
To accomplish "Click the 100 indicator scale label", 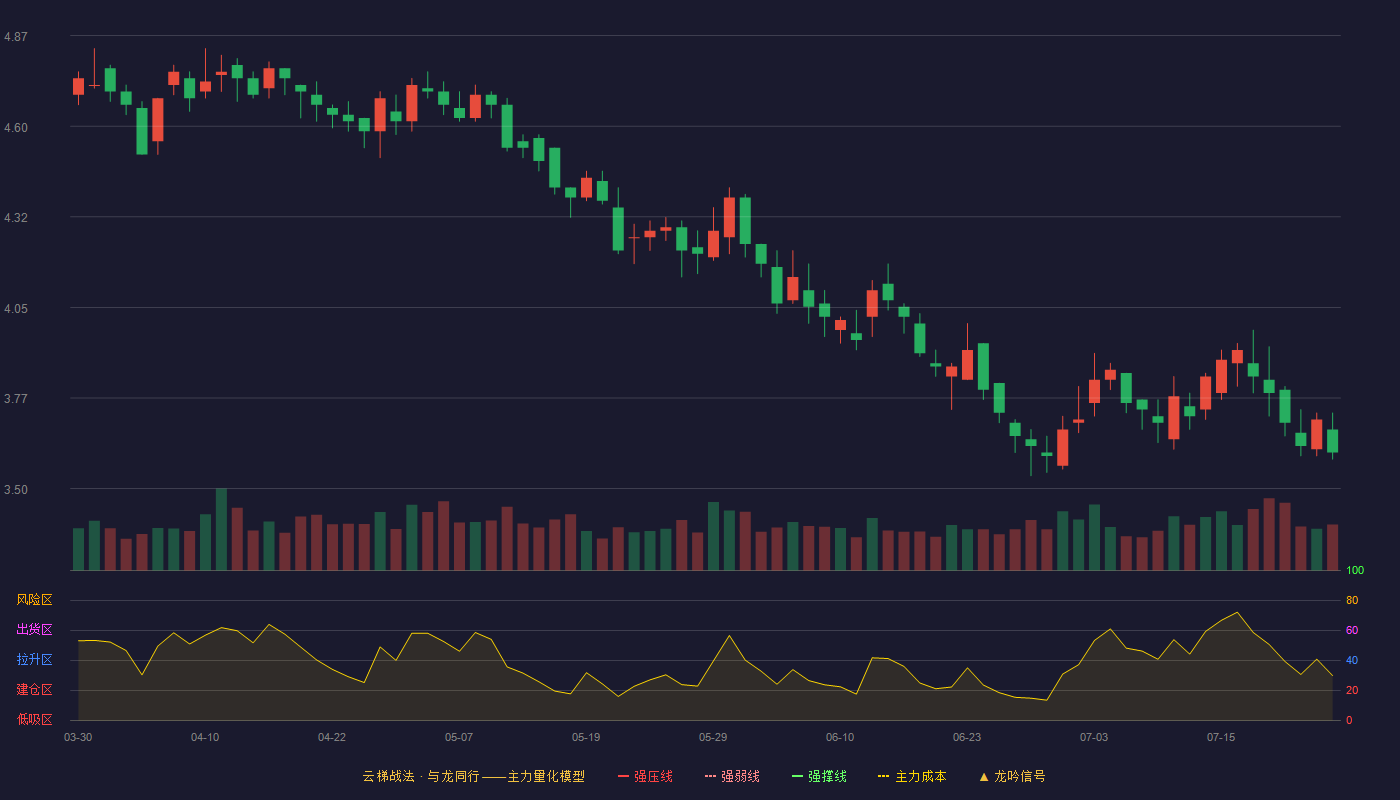I will point(1355,570).
